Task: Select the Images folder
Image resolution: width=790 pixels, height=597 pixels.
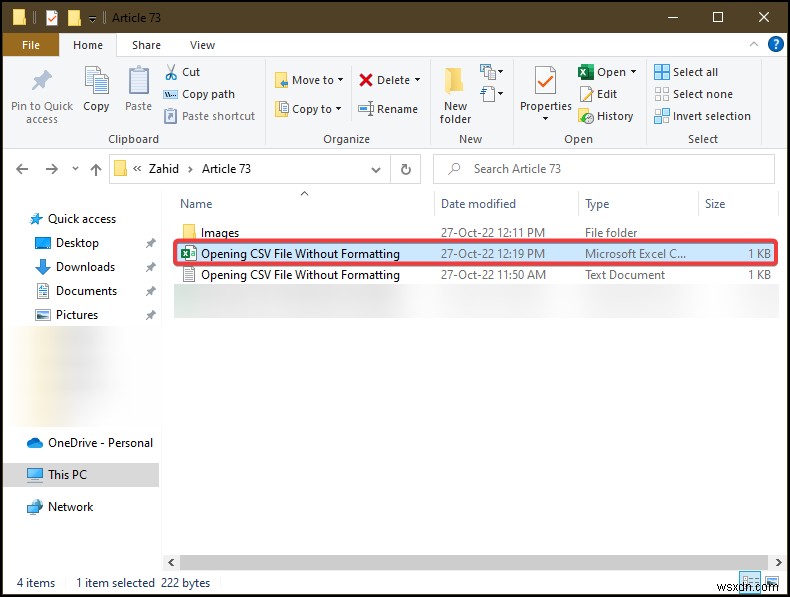Action: pyautogui.click(x=220, y=233)
